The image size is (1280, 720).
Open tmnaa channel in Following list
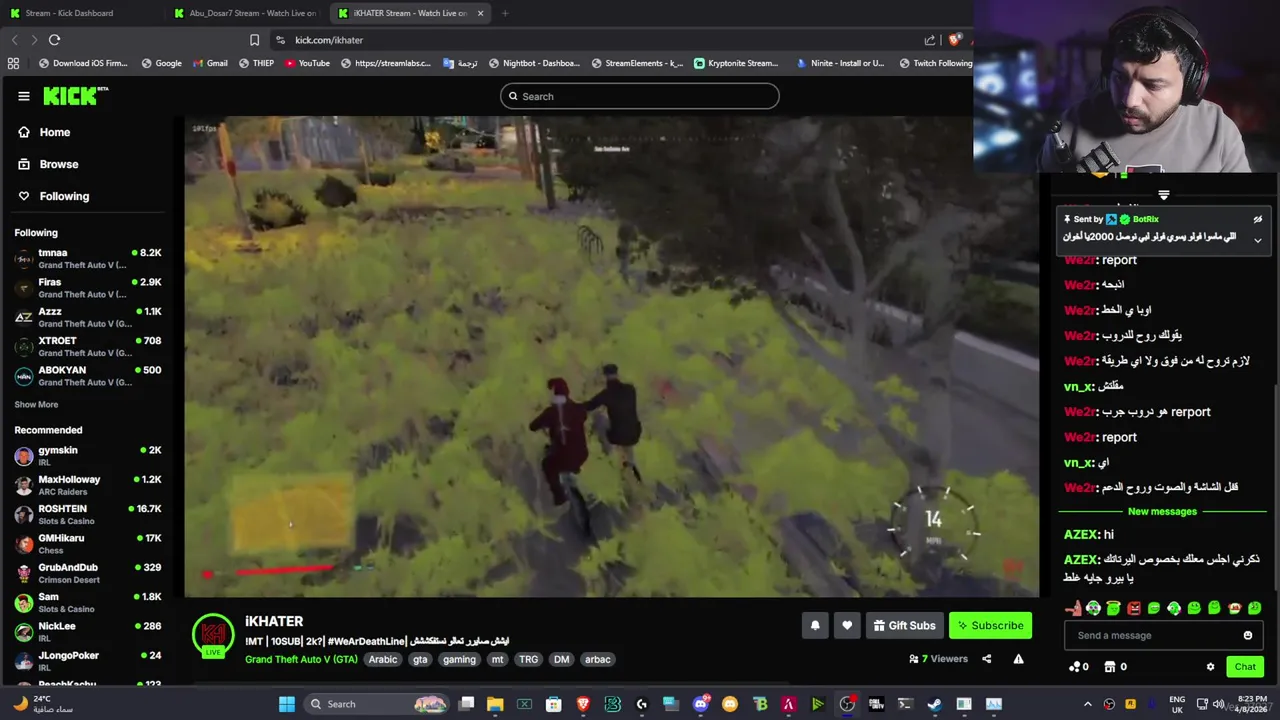pyautogui.click(x=88, y=259)
